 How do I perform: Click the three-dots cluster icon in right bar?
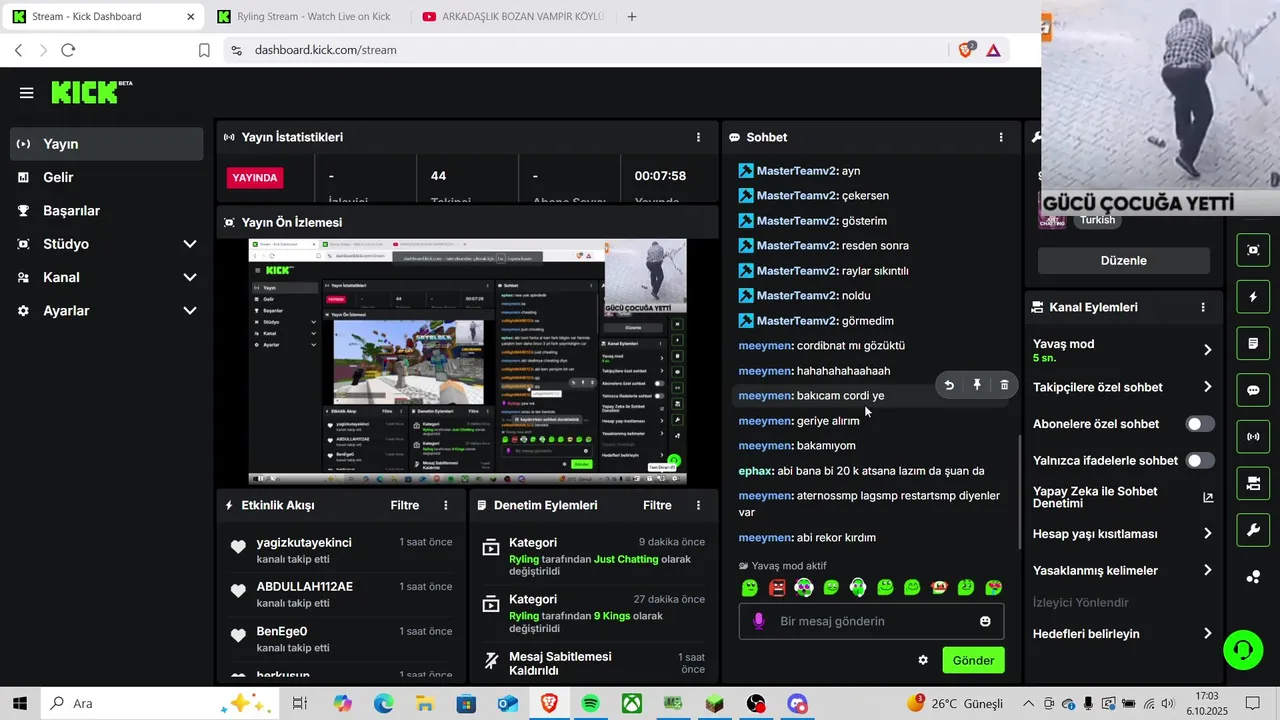click(x=1253, y=577)
